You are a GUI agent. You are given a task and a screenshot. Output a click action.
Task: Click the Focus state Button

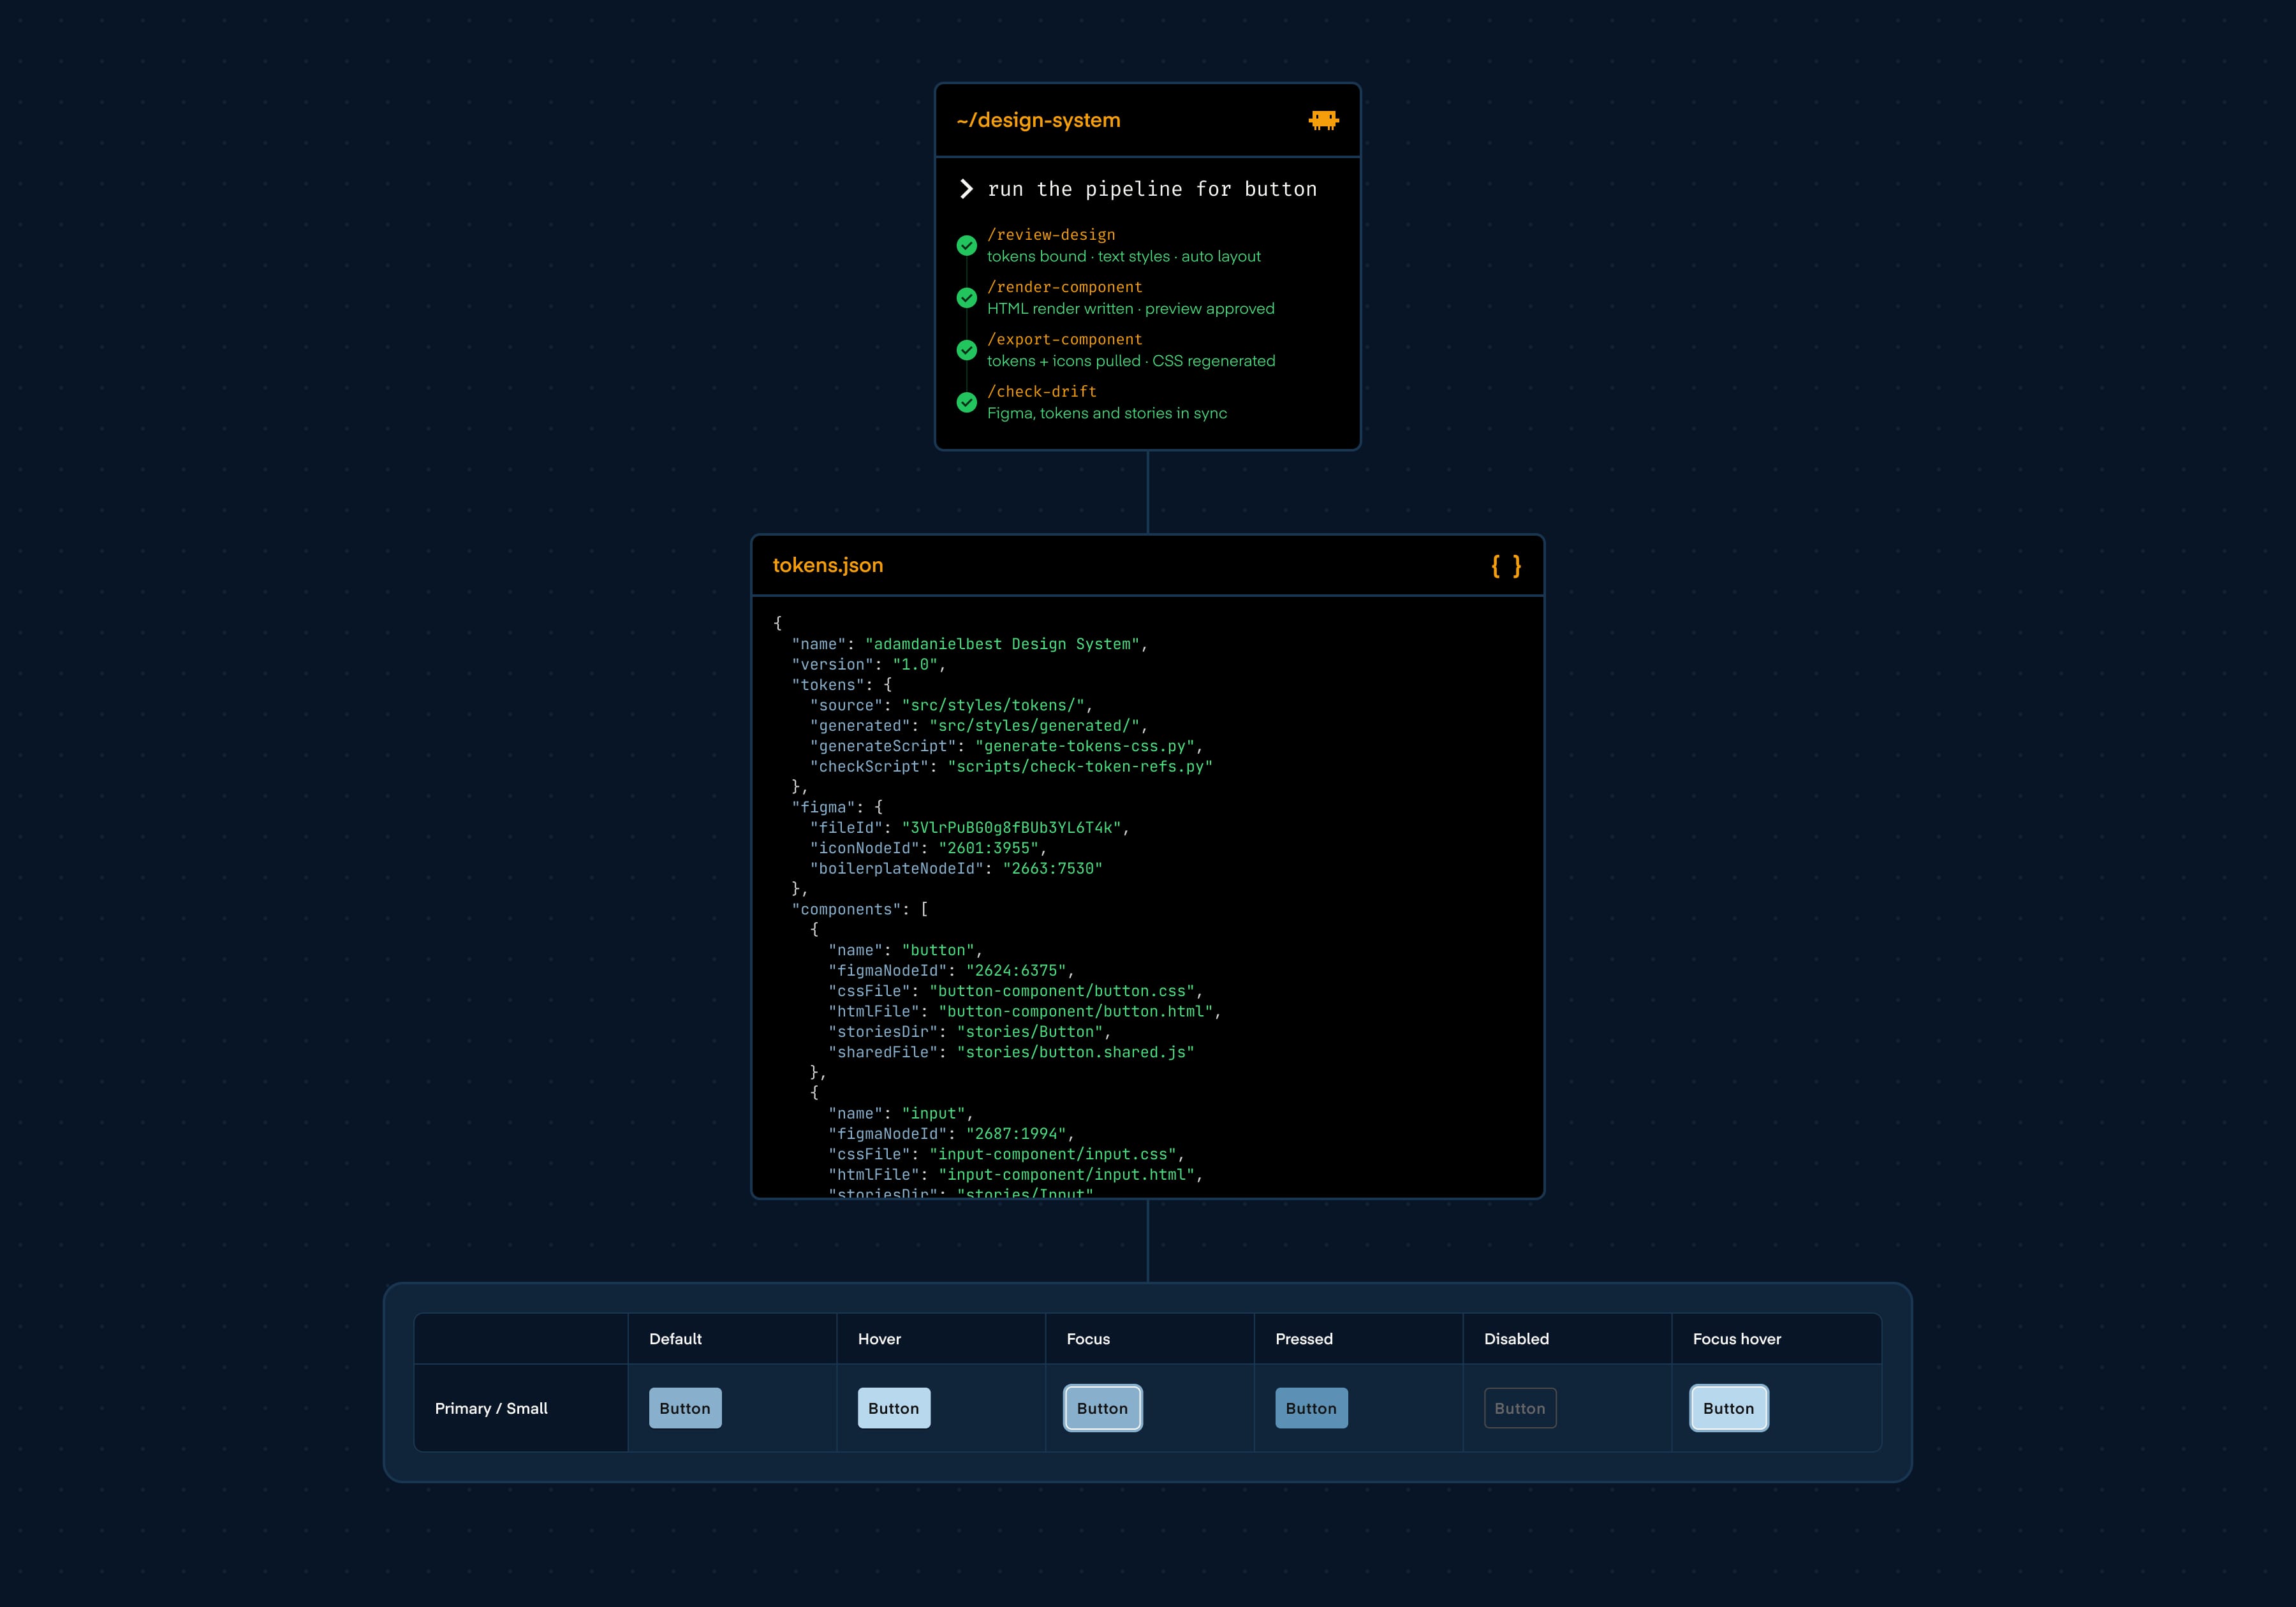click(x=1103, y=1408)
